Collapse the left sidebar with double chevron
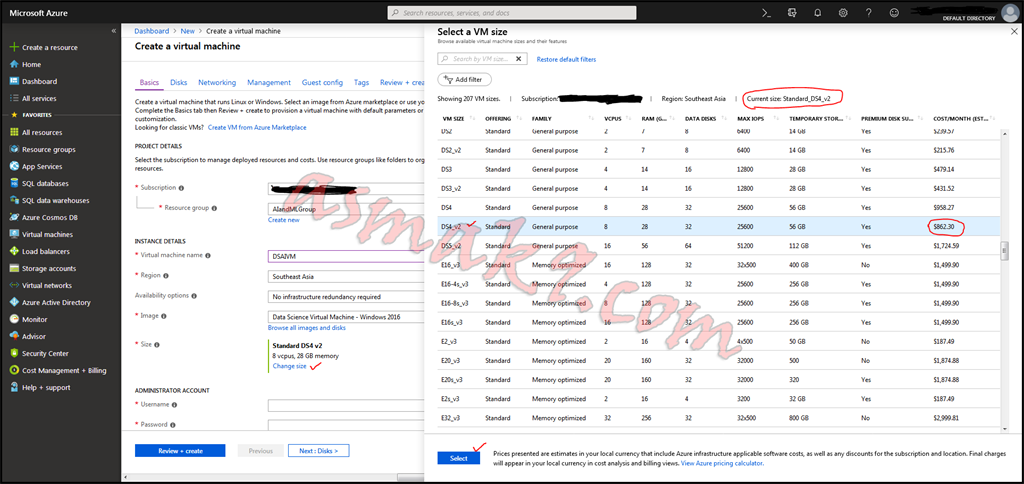This screenshot has height=484, width=1024. (x=114, y=31)
